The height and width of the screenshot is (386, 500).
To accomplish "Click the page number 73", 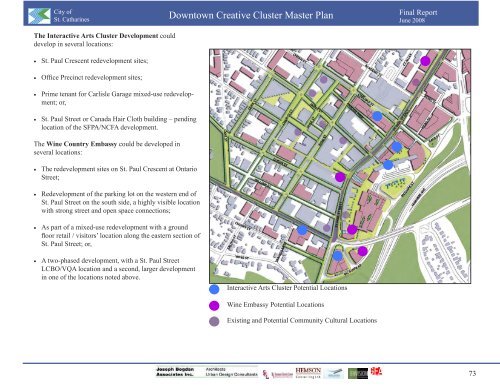I will [472, 373].
